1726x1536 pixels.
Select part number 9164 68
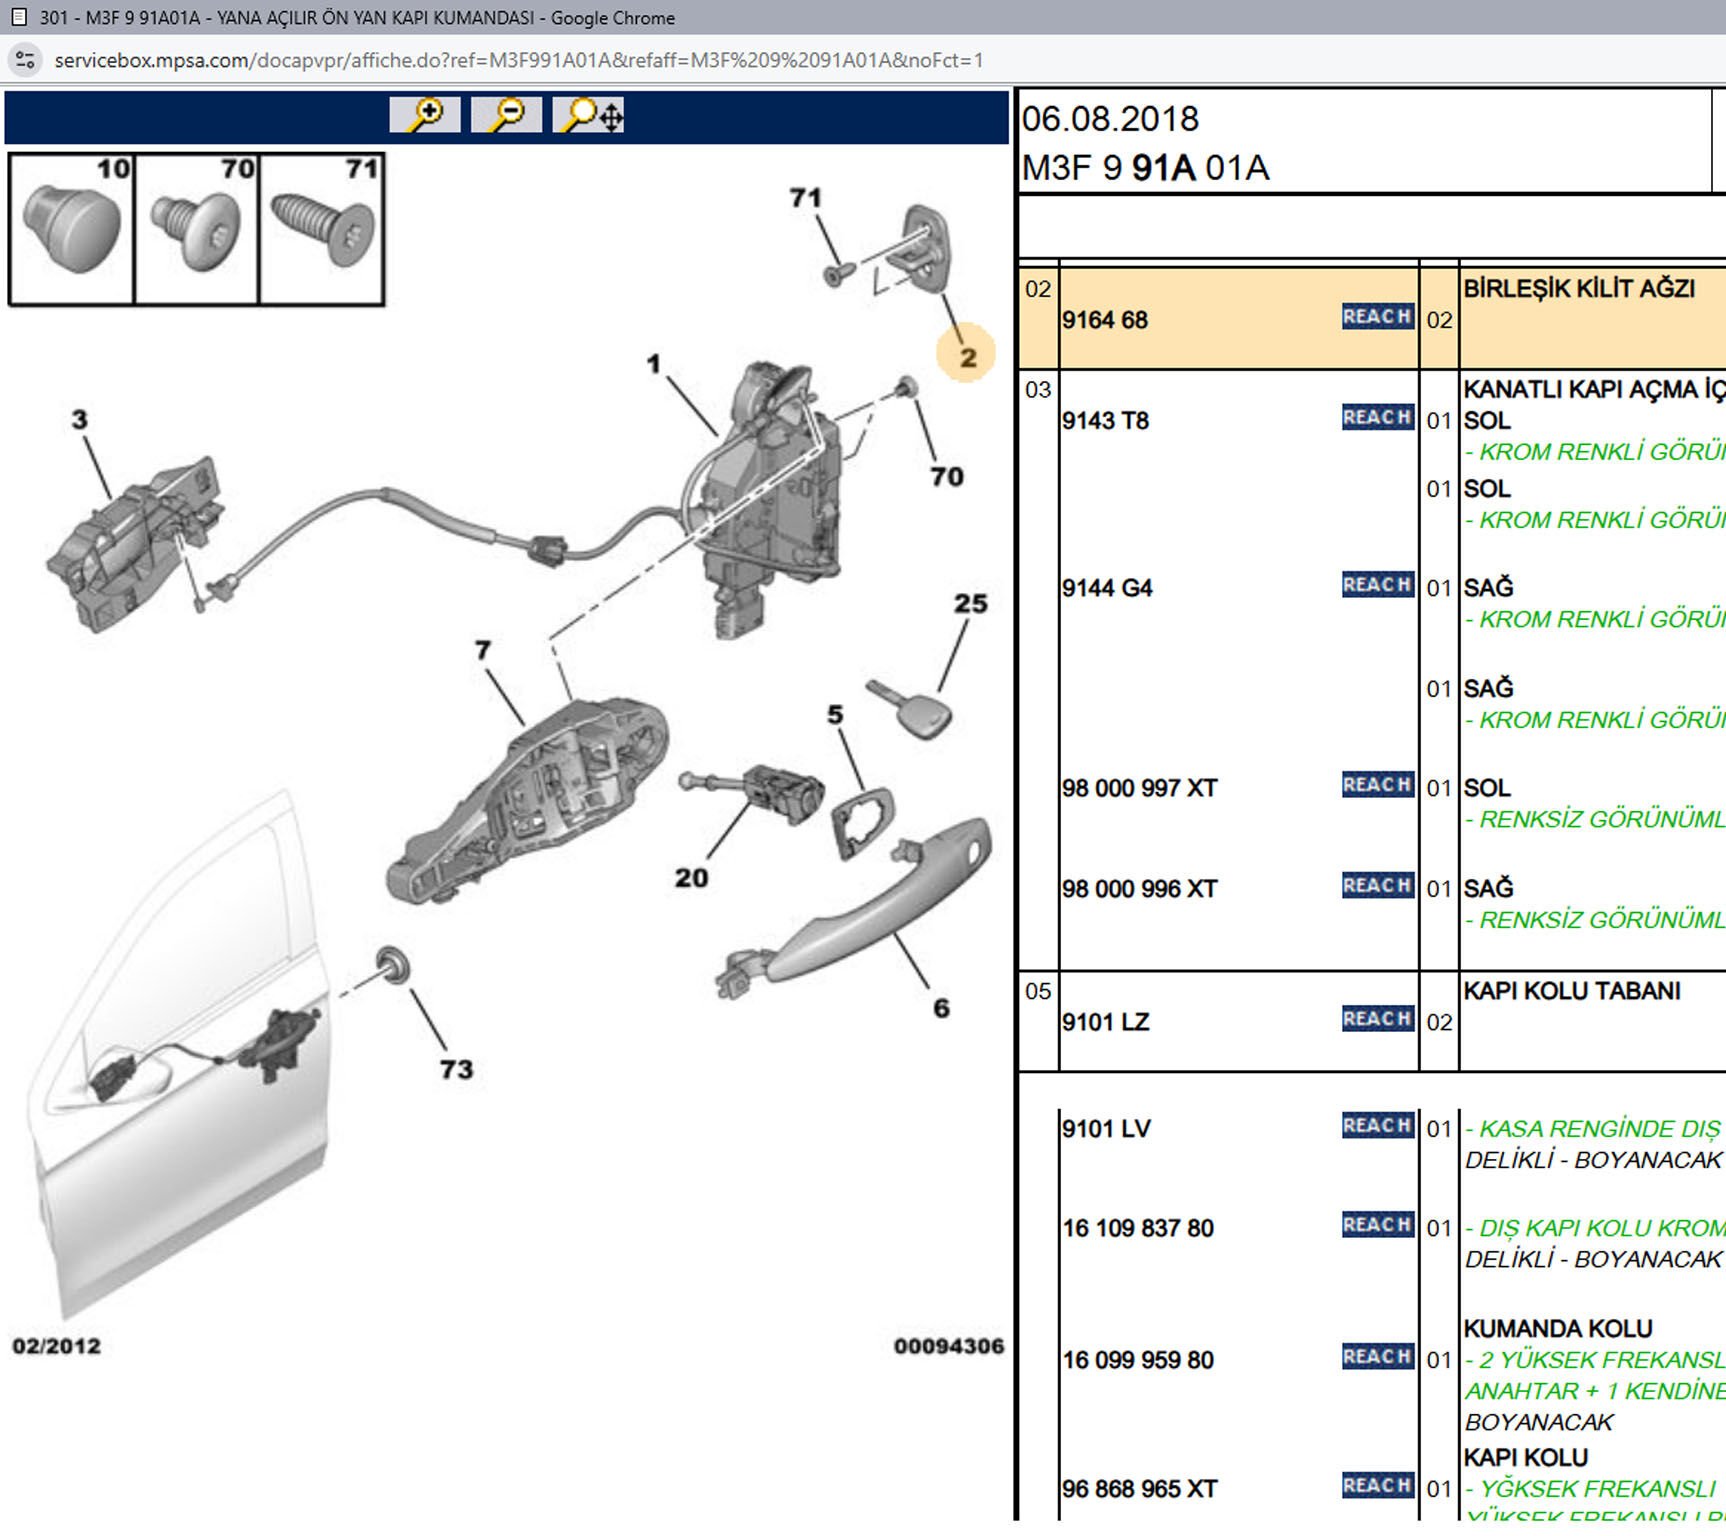coord(1105,321)
